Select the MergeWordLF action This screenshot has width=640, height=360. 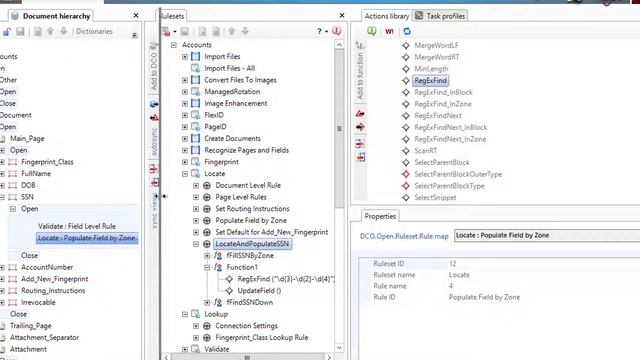(x=436, y=45)
